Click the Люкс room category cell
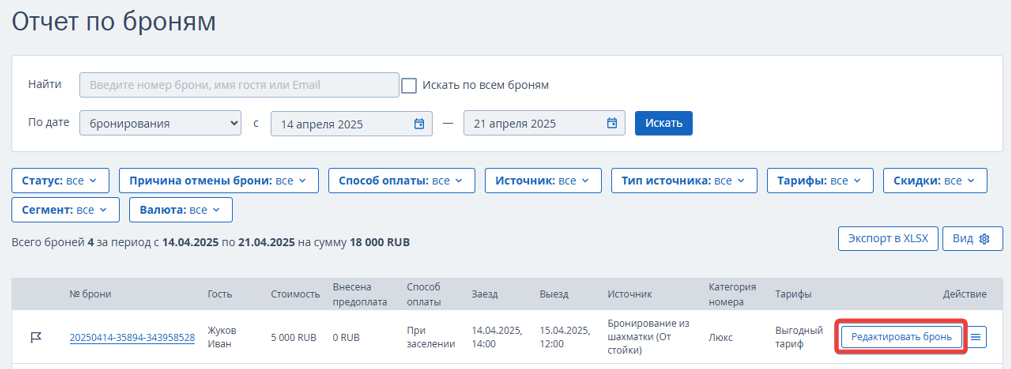Screen dimensions: 1011x369 [x=720, y=337]
